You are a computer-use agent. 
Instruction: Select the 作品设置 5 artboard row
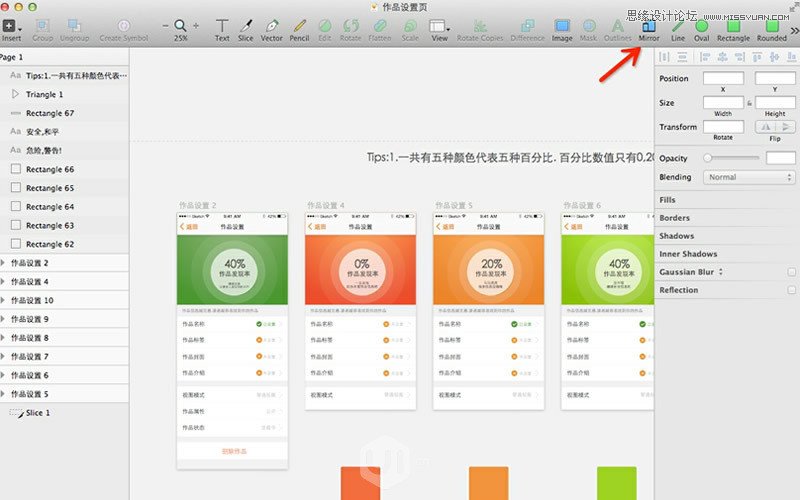click(64, 394)
